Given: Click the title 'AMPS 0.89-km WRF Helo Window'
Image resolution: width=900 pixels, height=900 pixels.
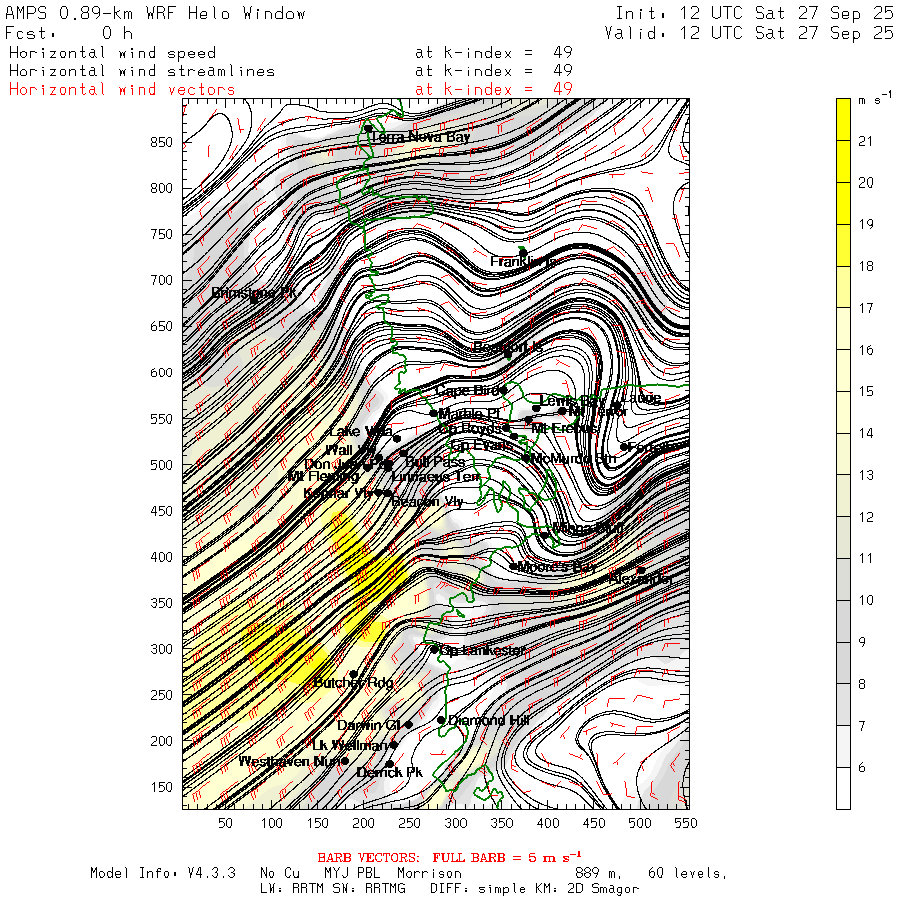Looking at the screenshot, I should click(155, 14).
